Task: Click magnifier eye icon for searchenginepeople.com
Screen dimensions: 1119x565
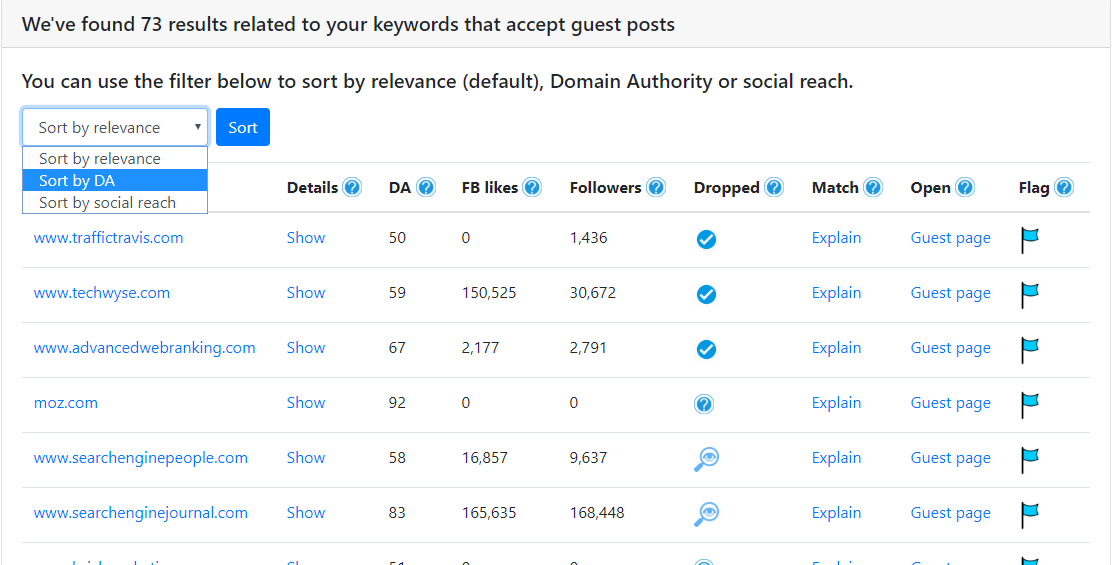Action: 707,459
